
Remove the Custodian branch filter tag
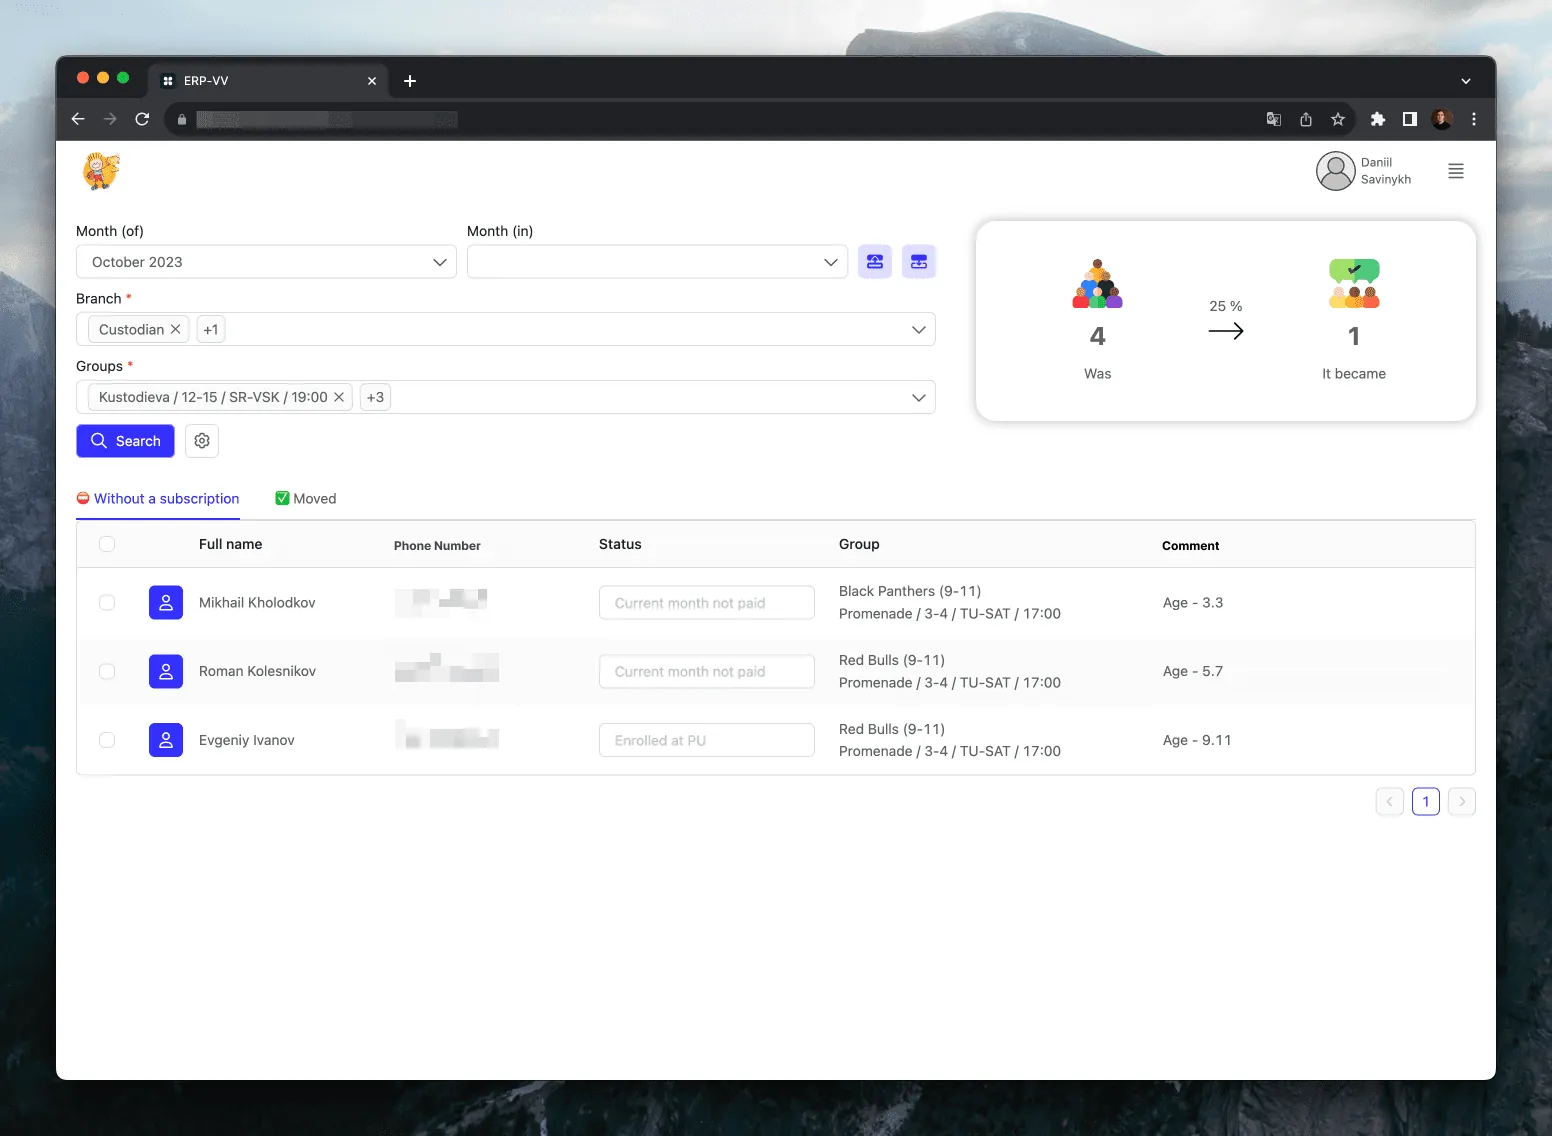point(175,329)
